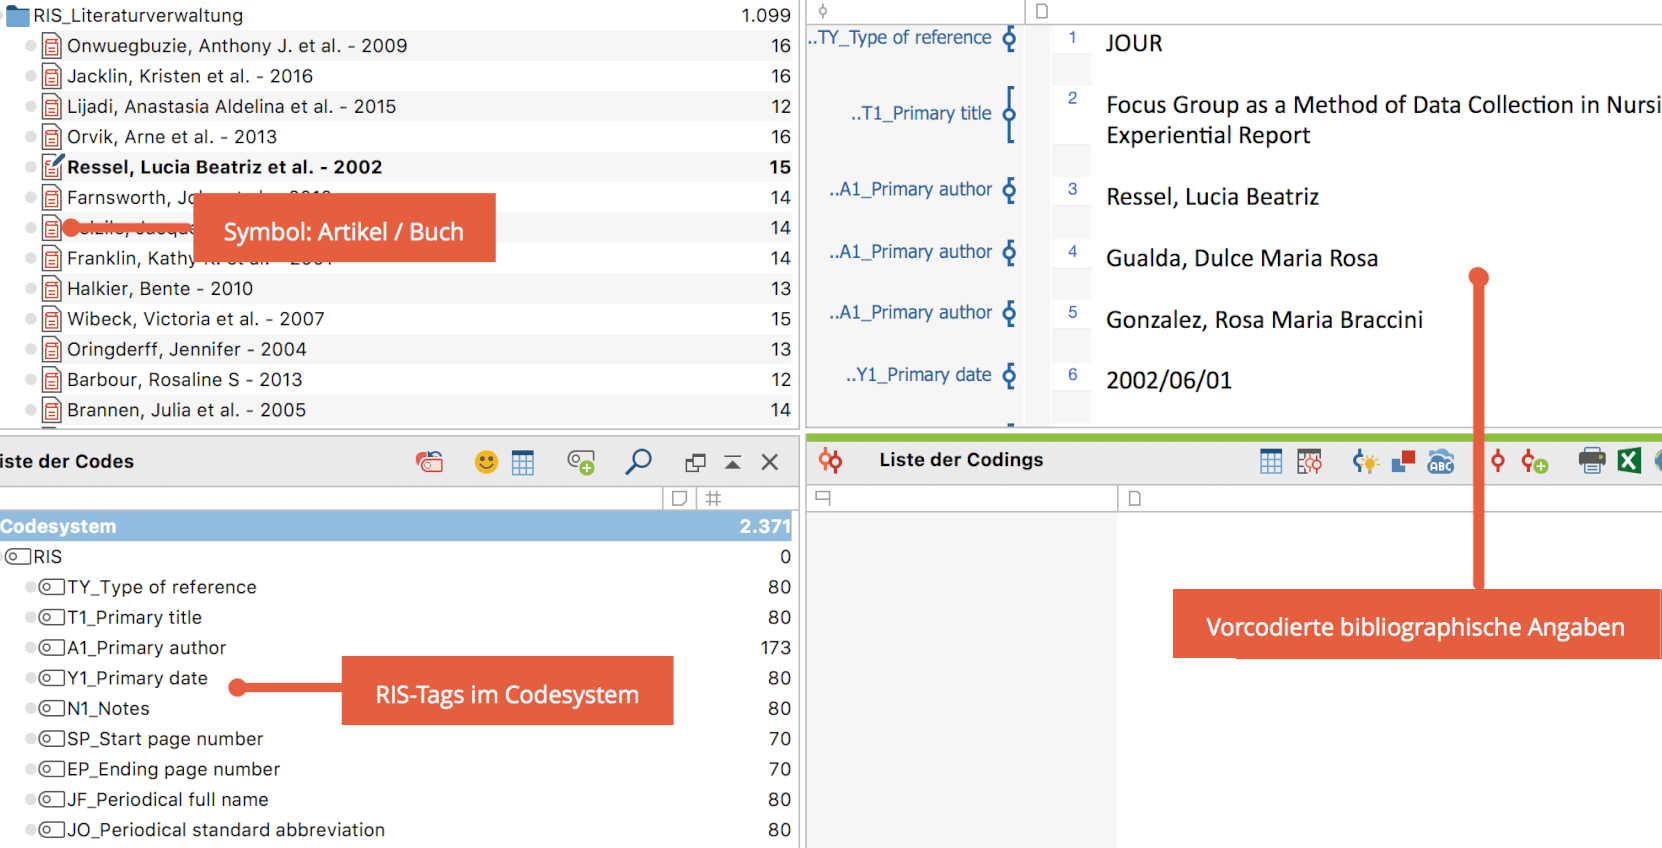Open the table overview in the code list toolbar

point(523,462)
